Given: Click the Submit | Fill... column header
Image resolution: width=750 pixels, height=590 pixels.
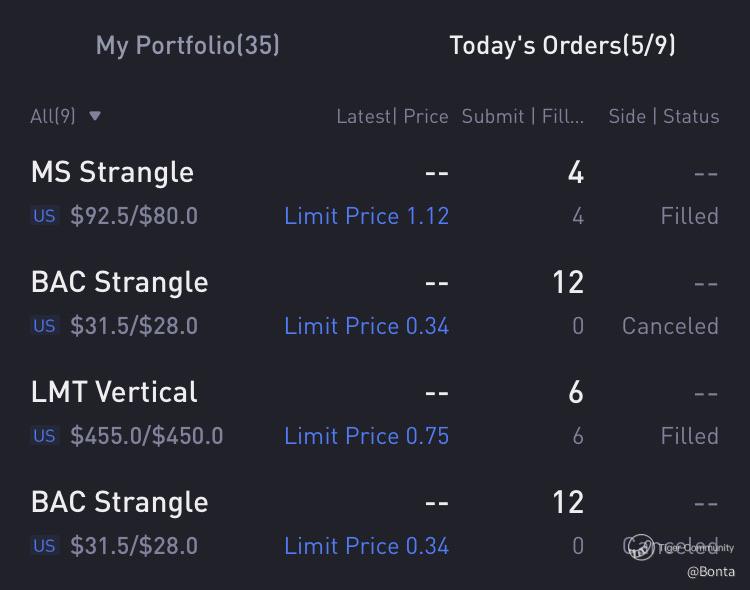Looking at the screenshot, I should 523,117.
